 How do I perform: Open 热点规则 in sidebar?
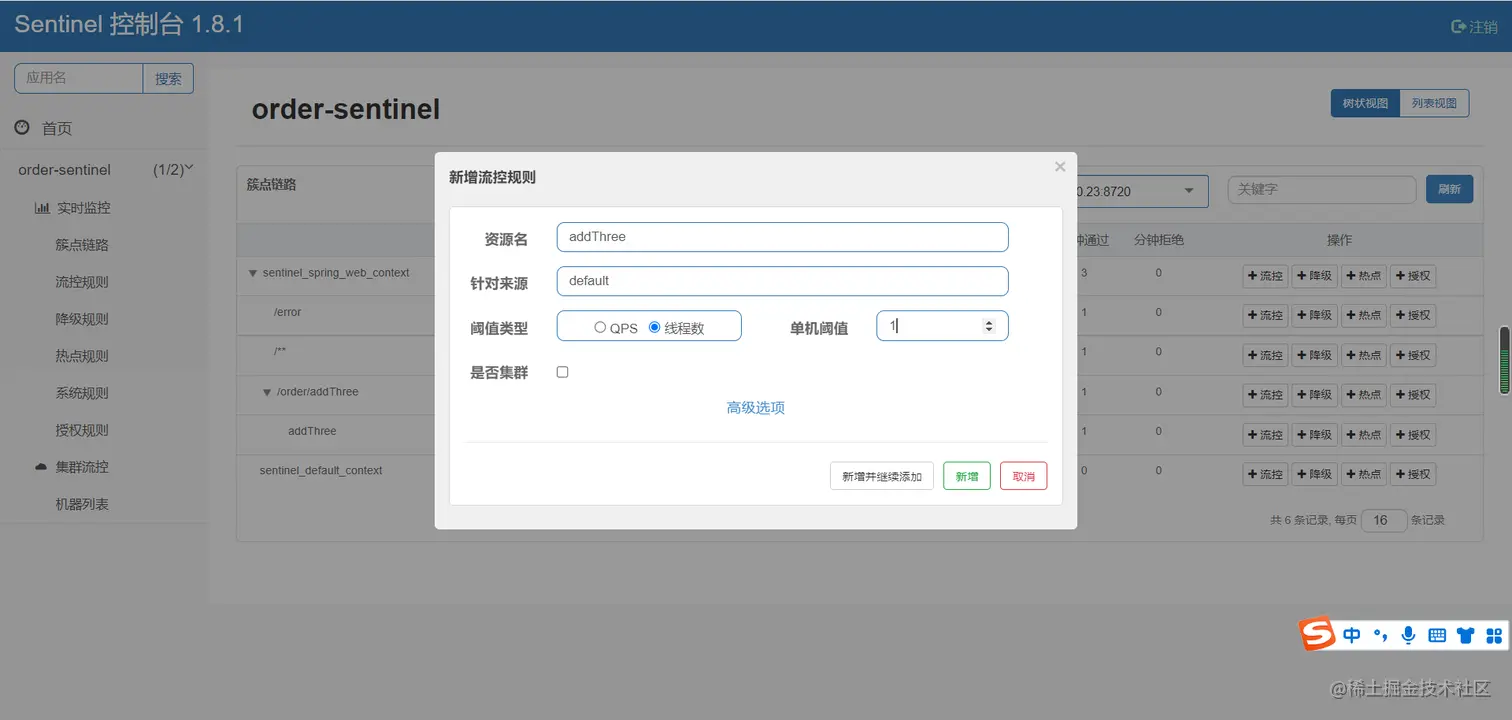(82, 356)
